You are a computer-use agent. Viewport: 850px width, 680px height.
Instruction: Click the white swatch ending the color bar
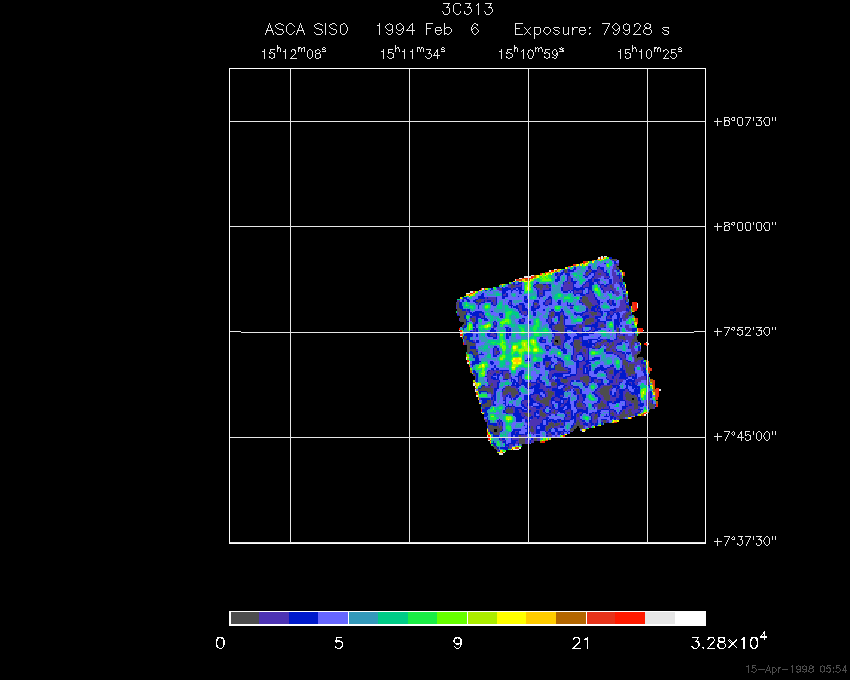[690, 618]
